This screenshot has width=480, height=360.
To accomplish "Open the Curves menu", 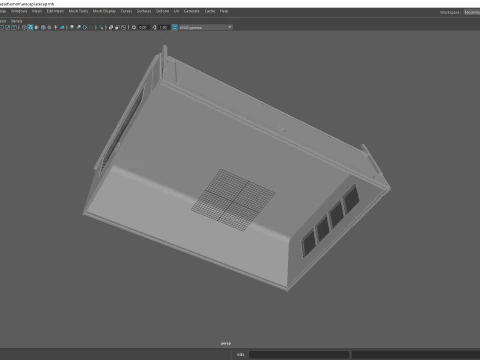I will click(126, 11).
